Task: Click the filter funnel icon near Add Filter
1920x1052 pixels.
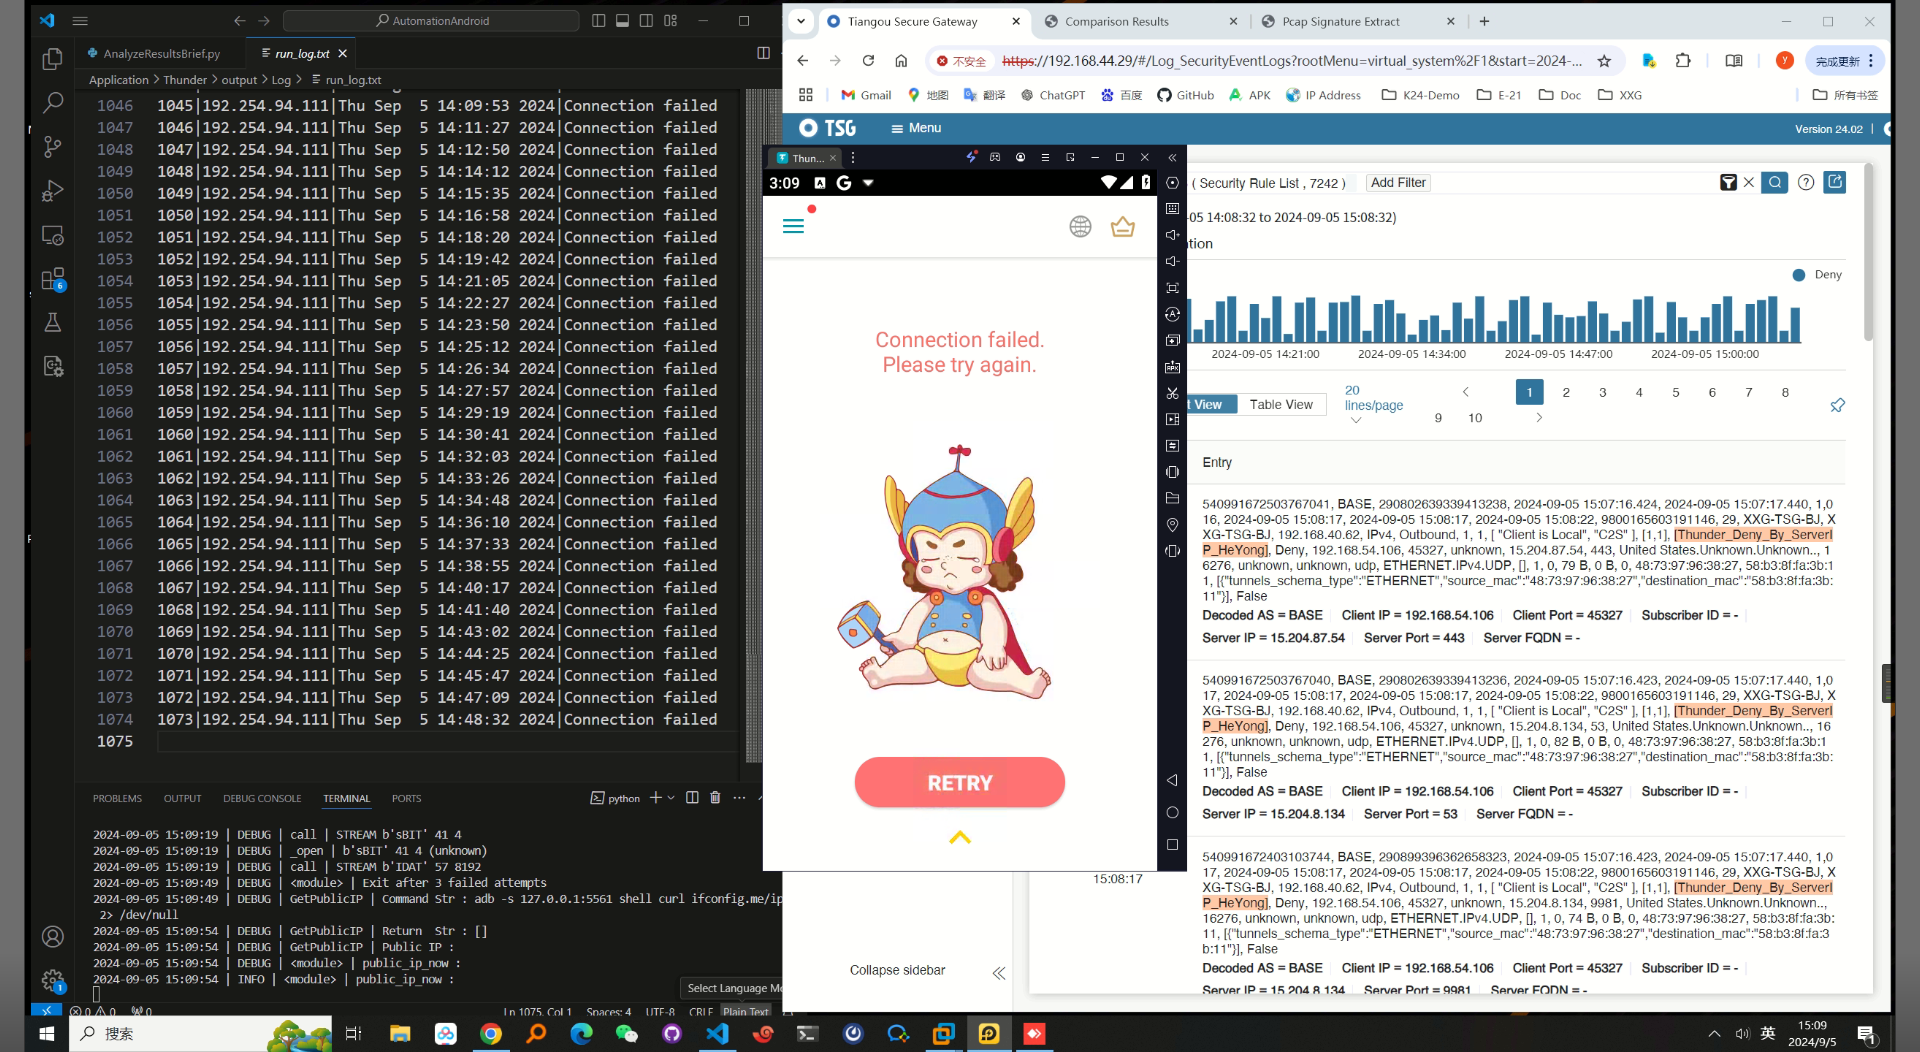Action: click(x=1729, y=182)
